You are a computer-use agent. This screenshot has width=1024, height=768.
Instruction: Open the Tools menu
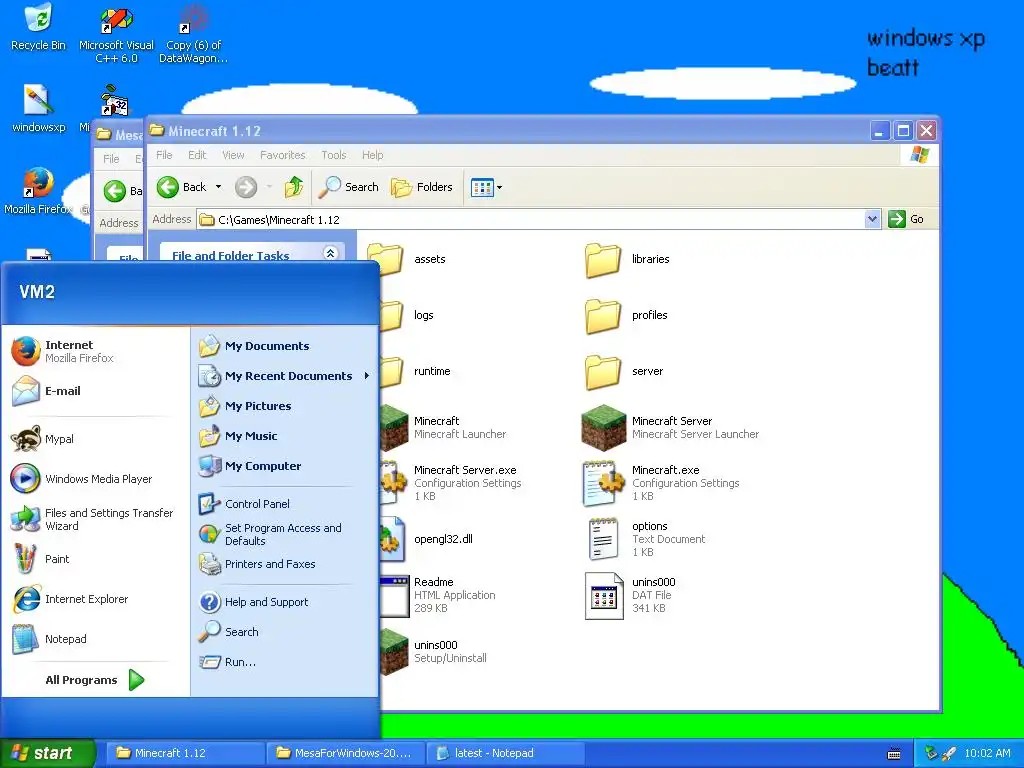tap(334, 155)
